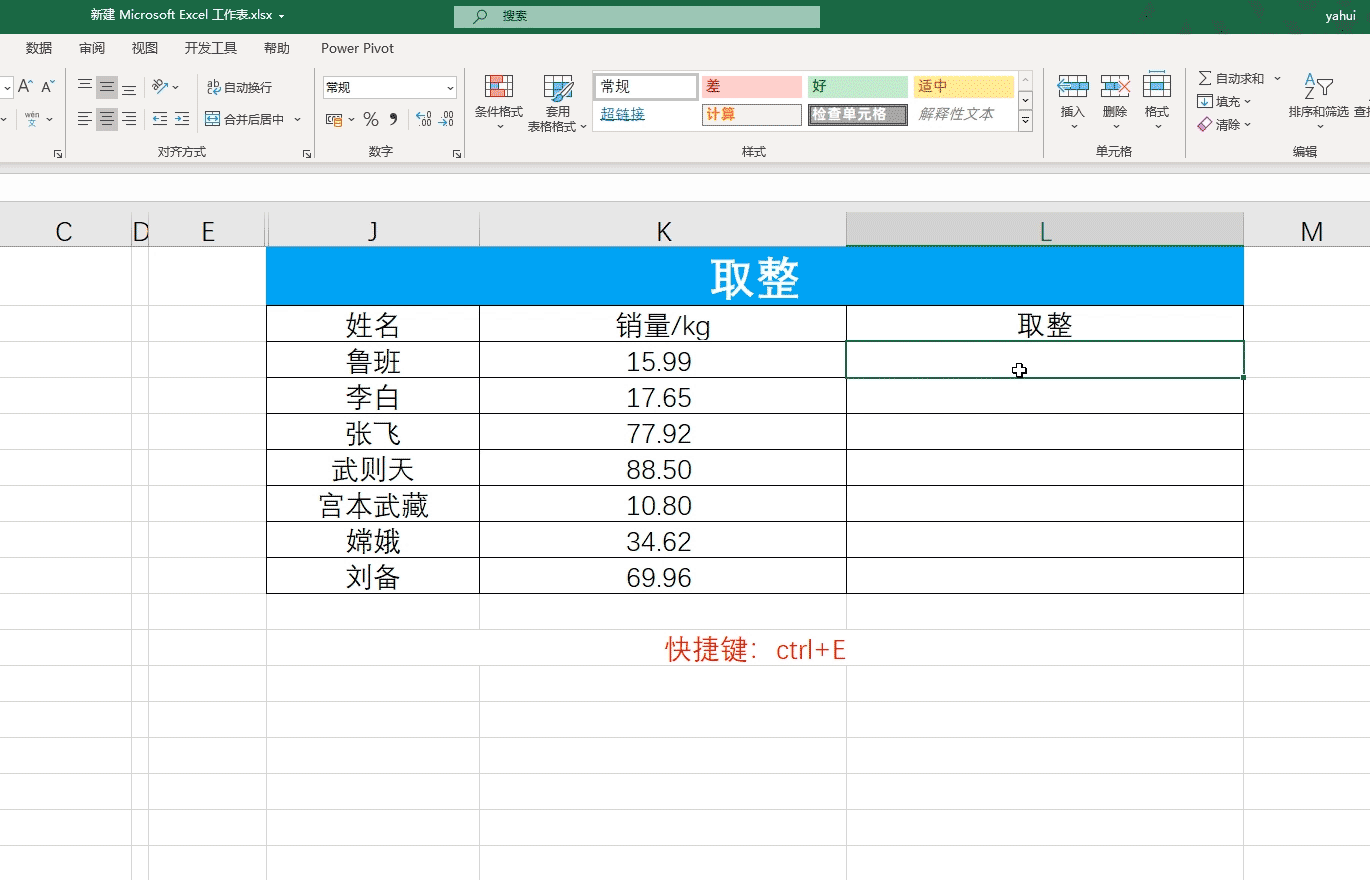Switch to the 数据 ribbon tab

point(39,48)
